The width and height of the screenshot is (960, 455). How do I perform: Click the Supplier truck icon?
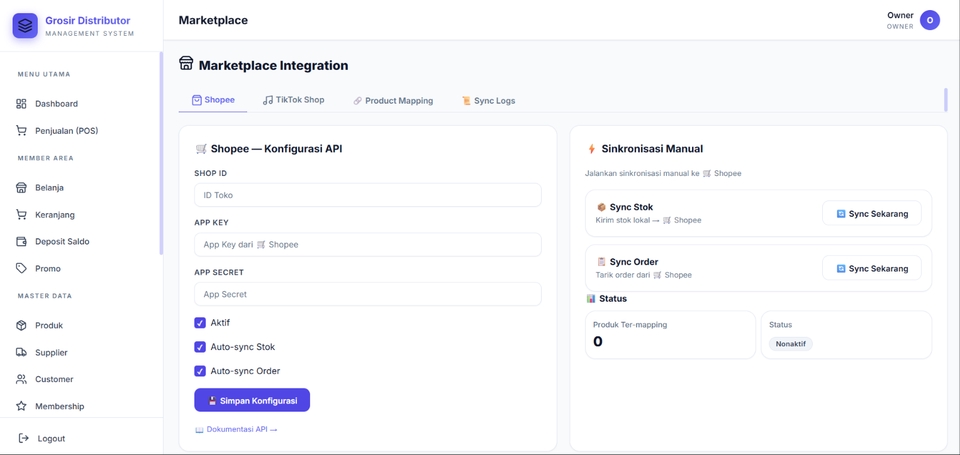[x=21, y=352]
